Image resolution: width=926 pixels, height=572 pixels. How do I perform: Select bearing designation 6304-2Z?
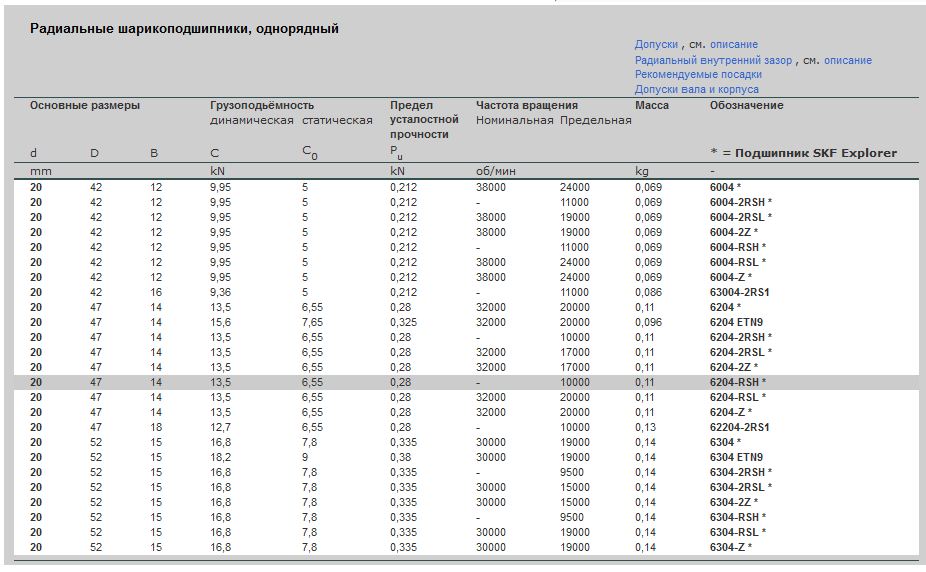[730, 502]
